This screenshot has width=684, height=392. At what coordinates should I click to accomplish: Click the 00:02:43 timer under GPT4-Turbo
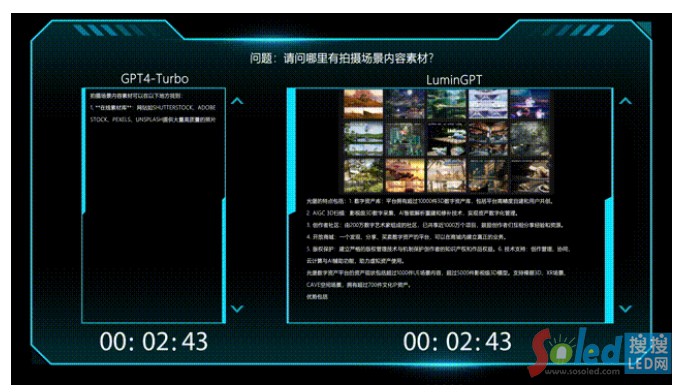pos(154,341)
